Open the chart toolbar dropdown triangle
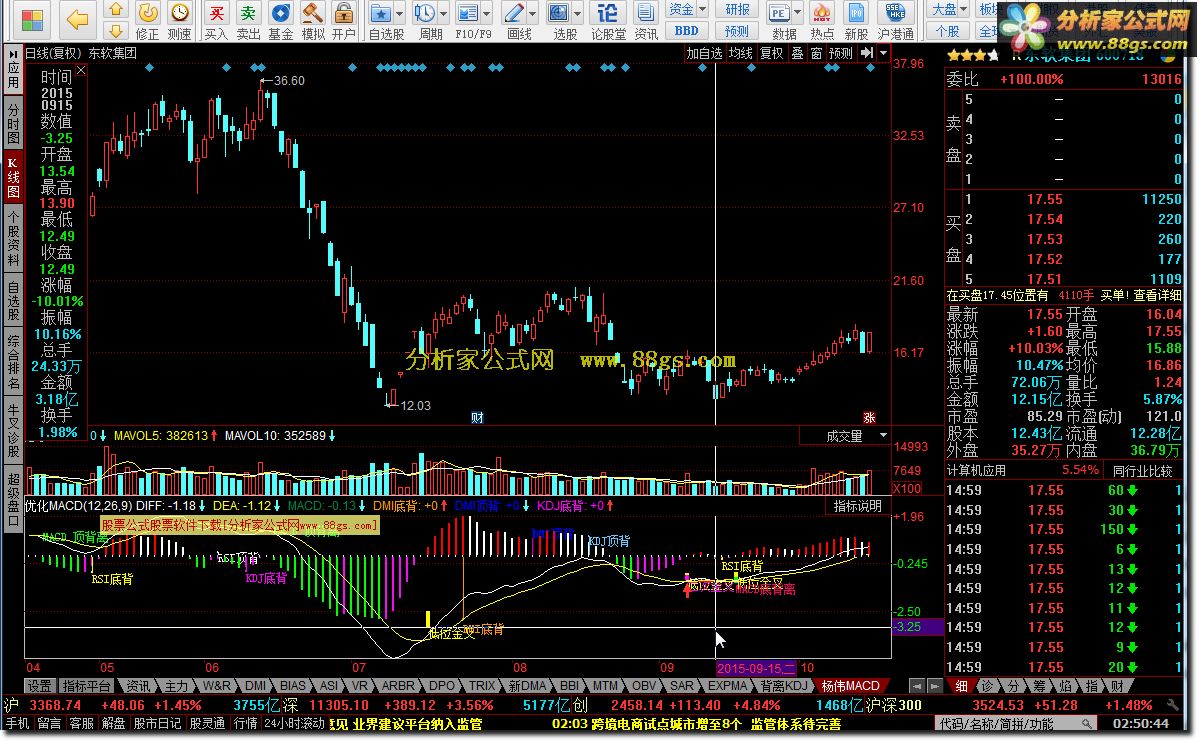The width and height of the screenshot is (1199, 741). pyautogui.click(x=884, y=53)
